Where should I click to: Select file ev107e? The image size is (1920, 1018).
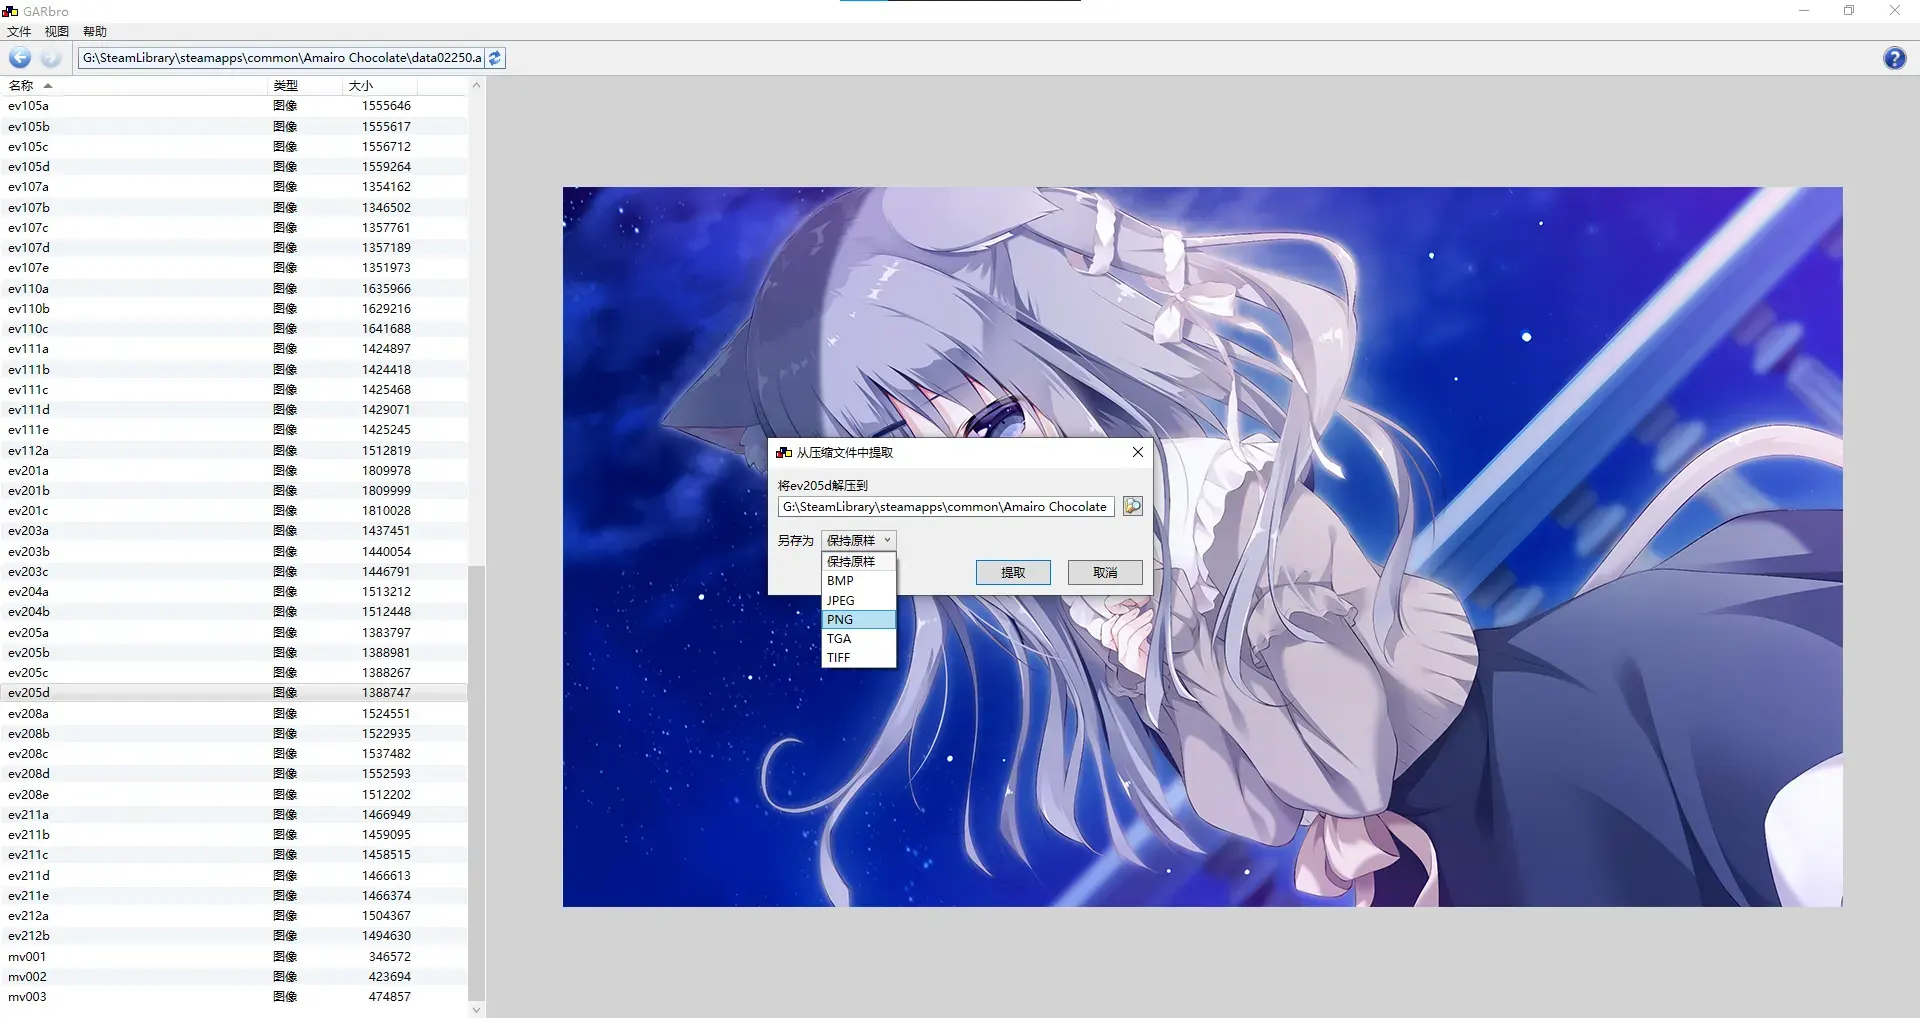click(x=234, y=267)
